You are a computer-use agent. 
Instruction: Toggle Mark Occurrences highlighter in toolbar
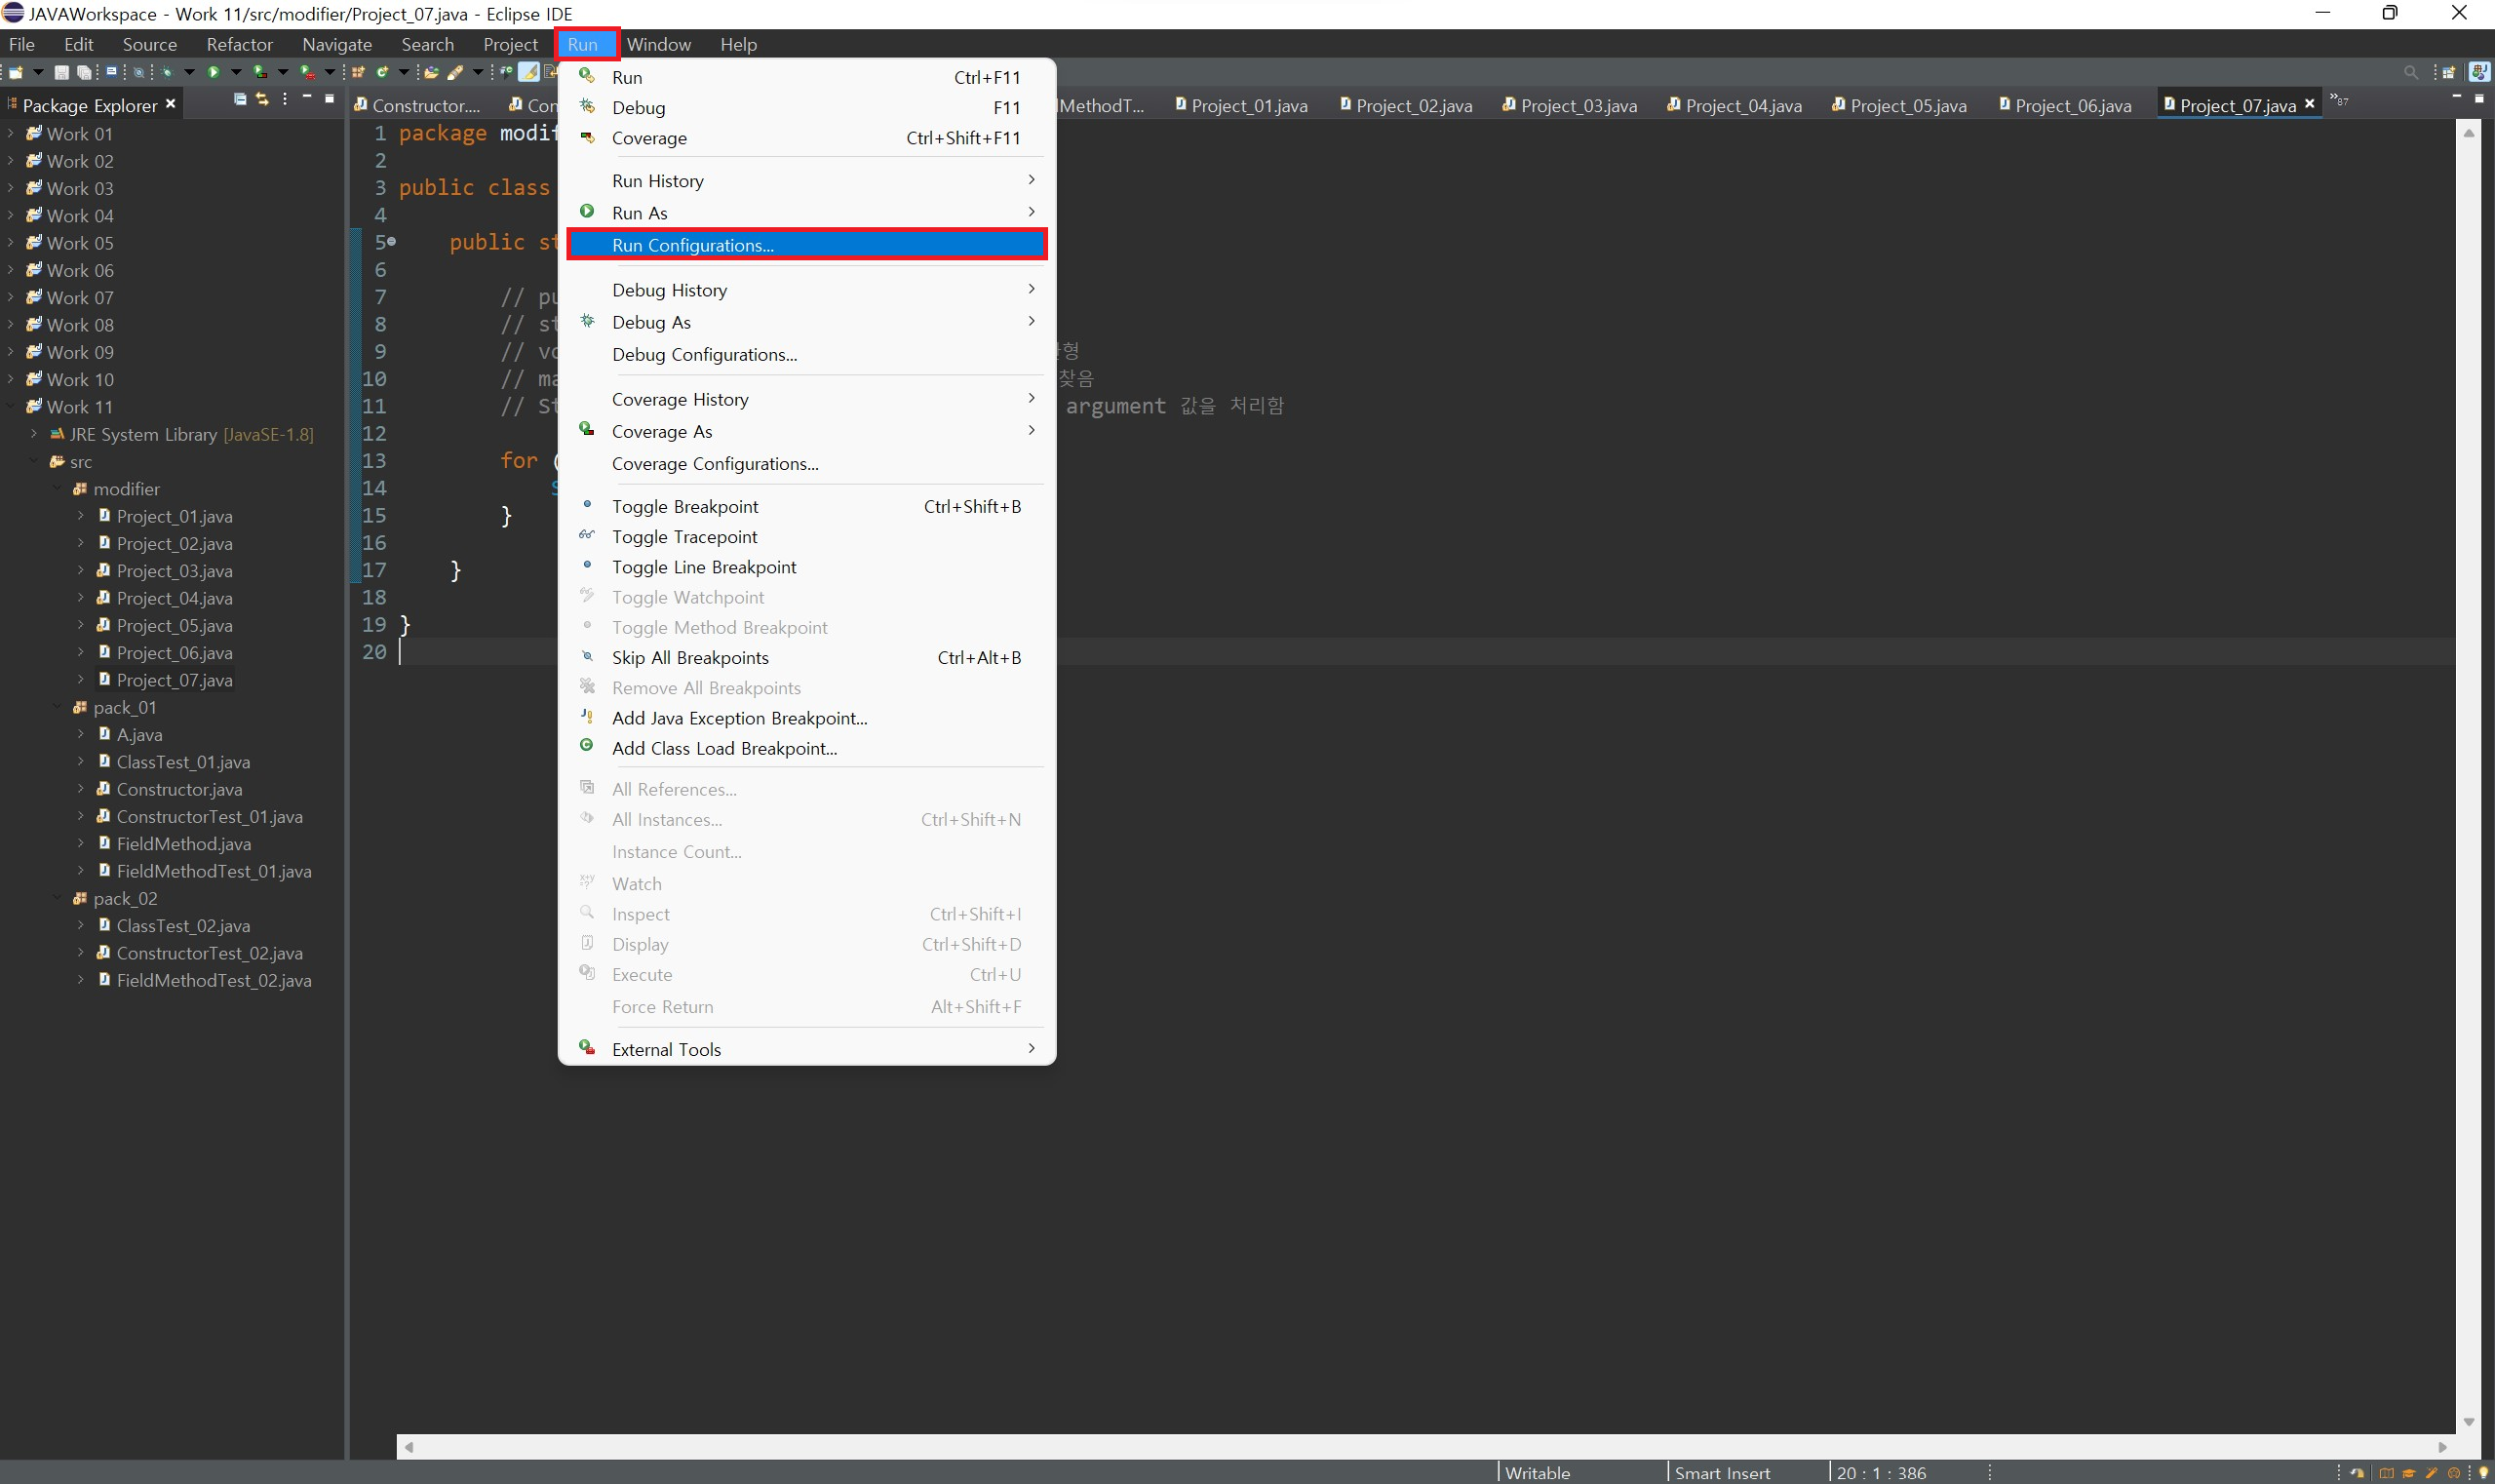(x=529, y=72)
